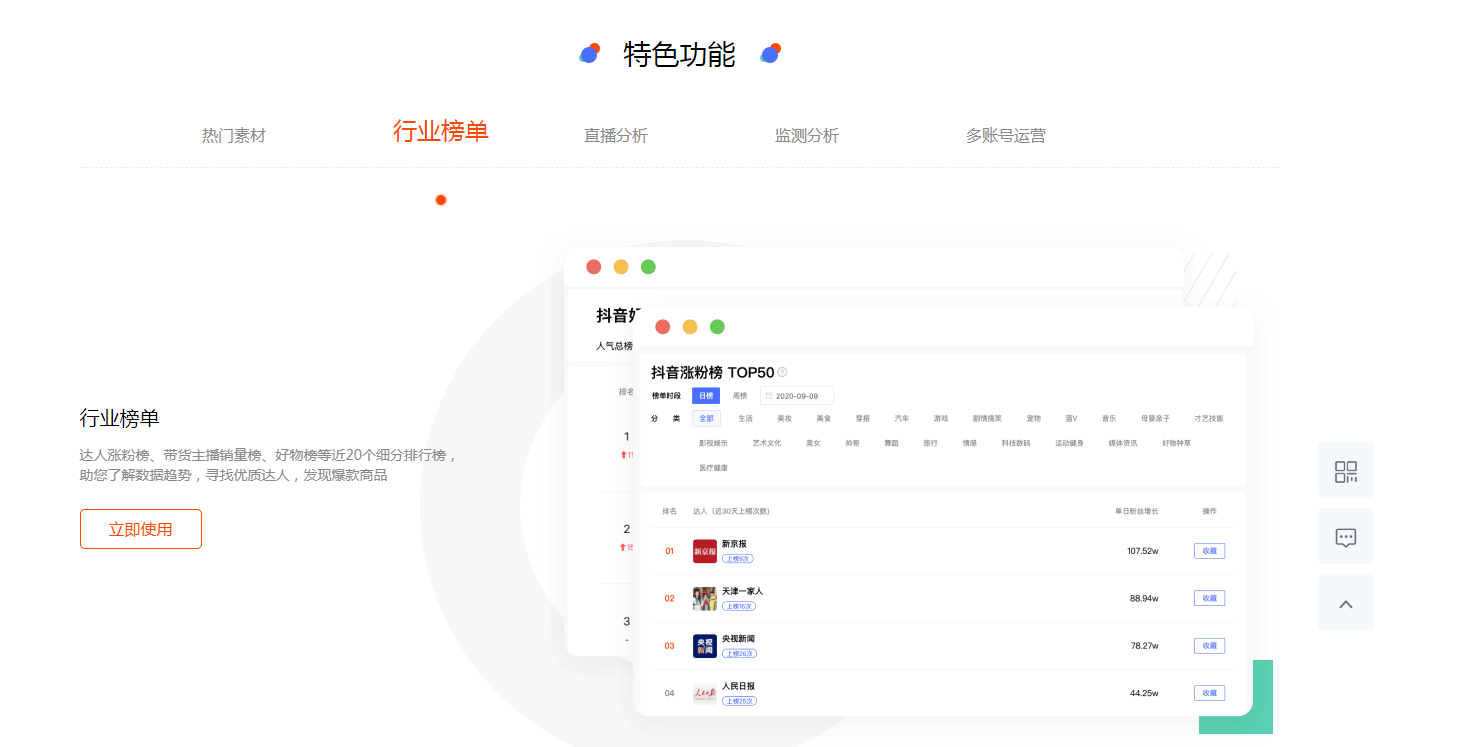Click the help icon beside 抖音涨粉榜 TOP50
1483x747 pixels.
pos(782,372)
